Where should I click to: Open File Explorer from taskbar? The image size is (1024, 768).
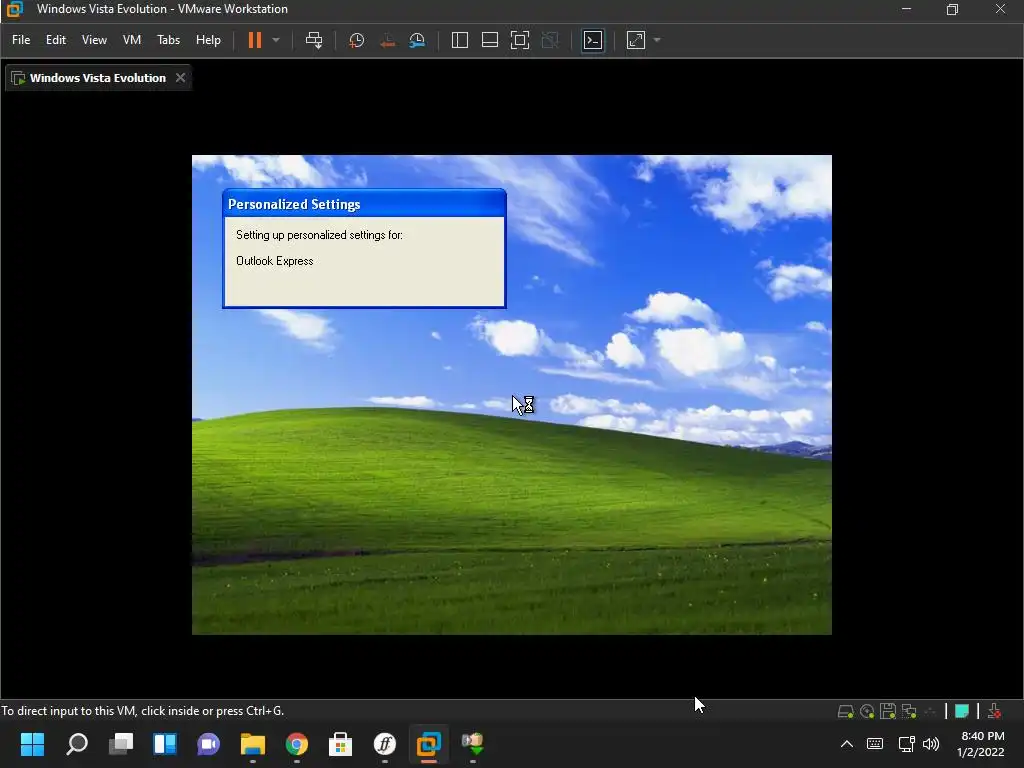(253, 744)
